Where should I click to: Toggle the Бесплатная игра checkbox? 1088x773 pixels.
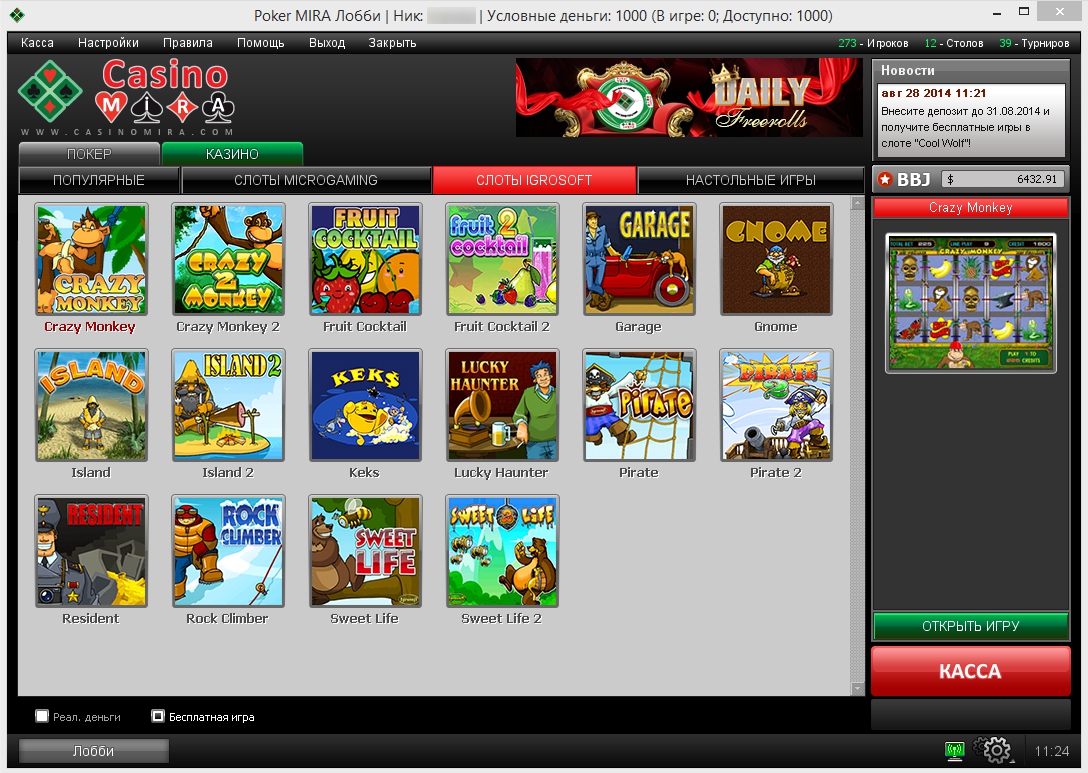click(158, 716)
